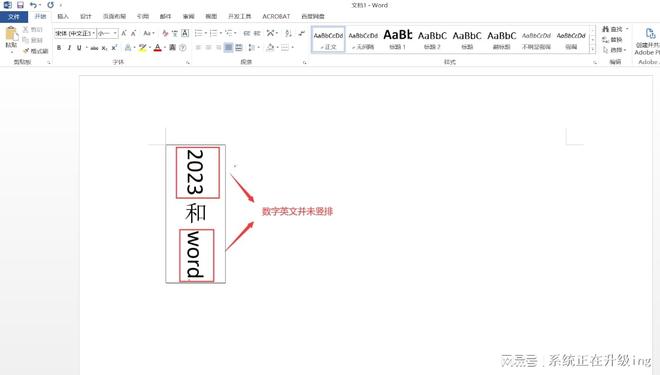Toggle left alignment
660x375 pixels.
pyautogui.click(x=198, y=48)
